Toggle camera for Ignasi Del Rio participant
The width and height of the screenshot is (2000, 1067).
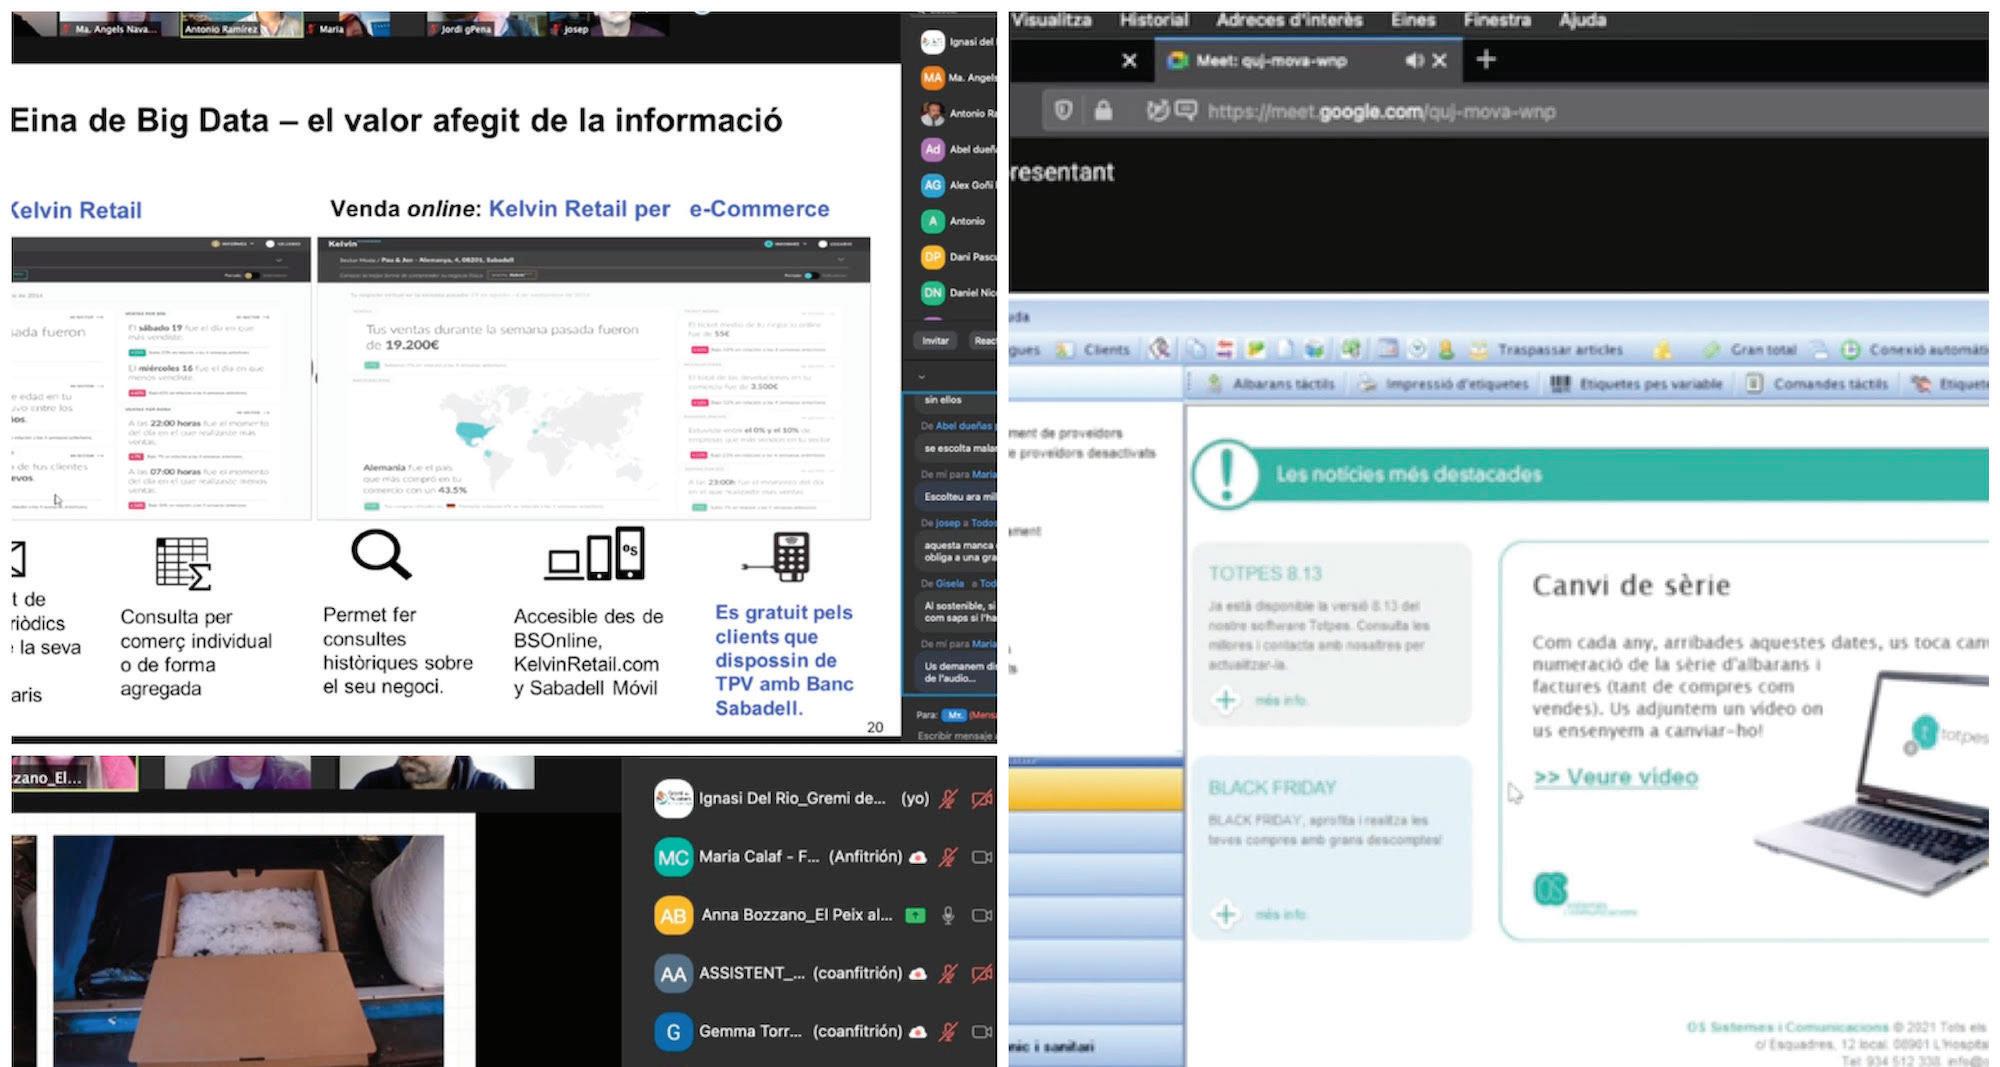click(x=982, y=798)
